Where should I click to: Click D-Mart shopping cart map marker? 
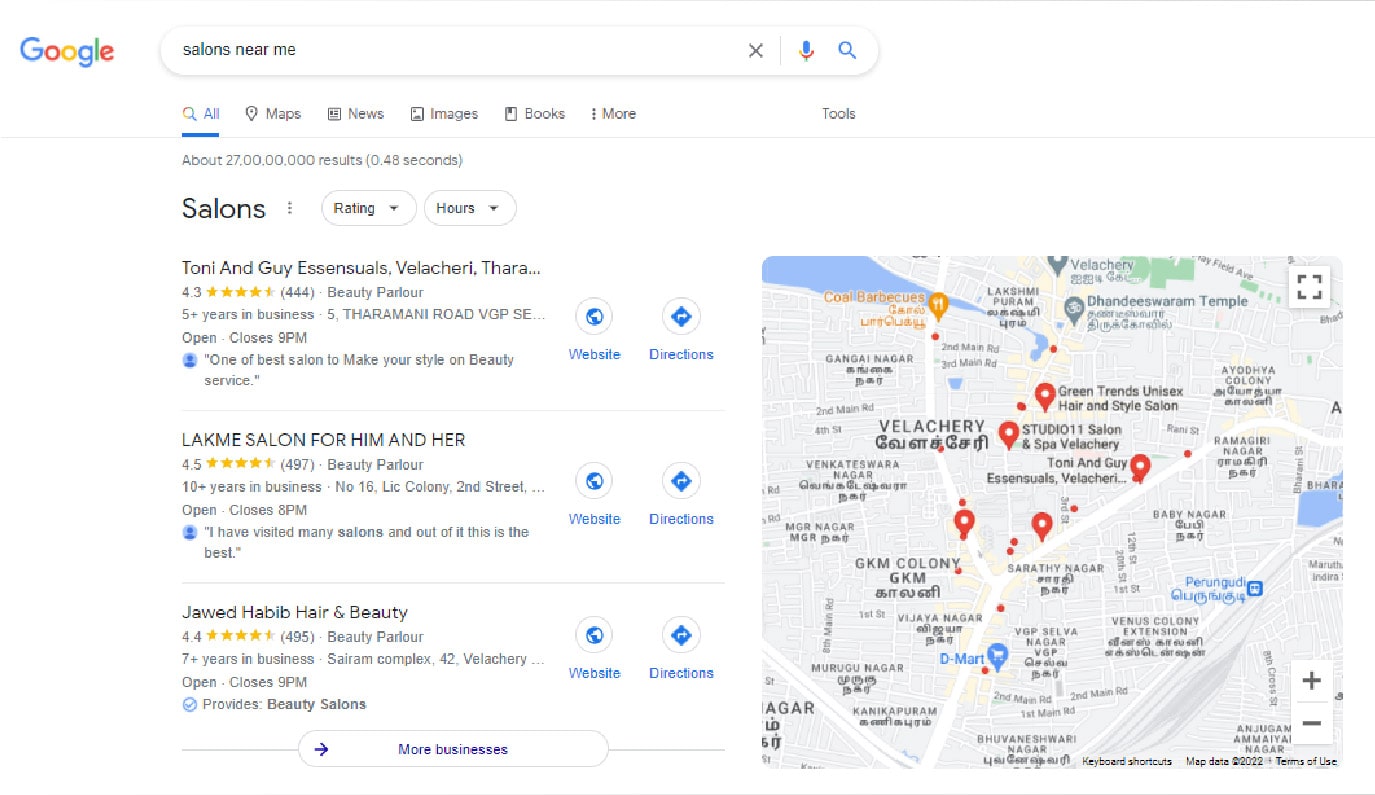(997, 657)
